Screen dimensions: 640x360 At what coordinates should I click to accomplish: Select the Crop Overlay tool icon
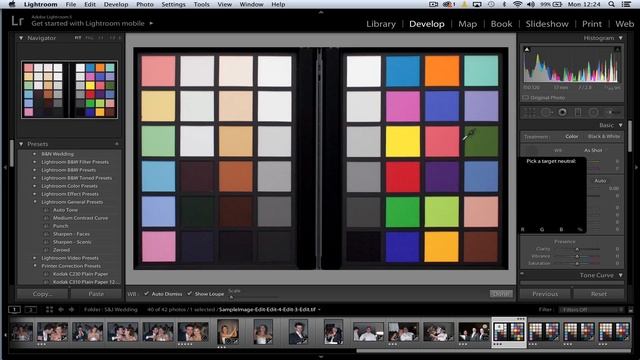click(529, 112)
